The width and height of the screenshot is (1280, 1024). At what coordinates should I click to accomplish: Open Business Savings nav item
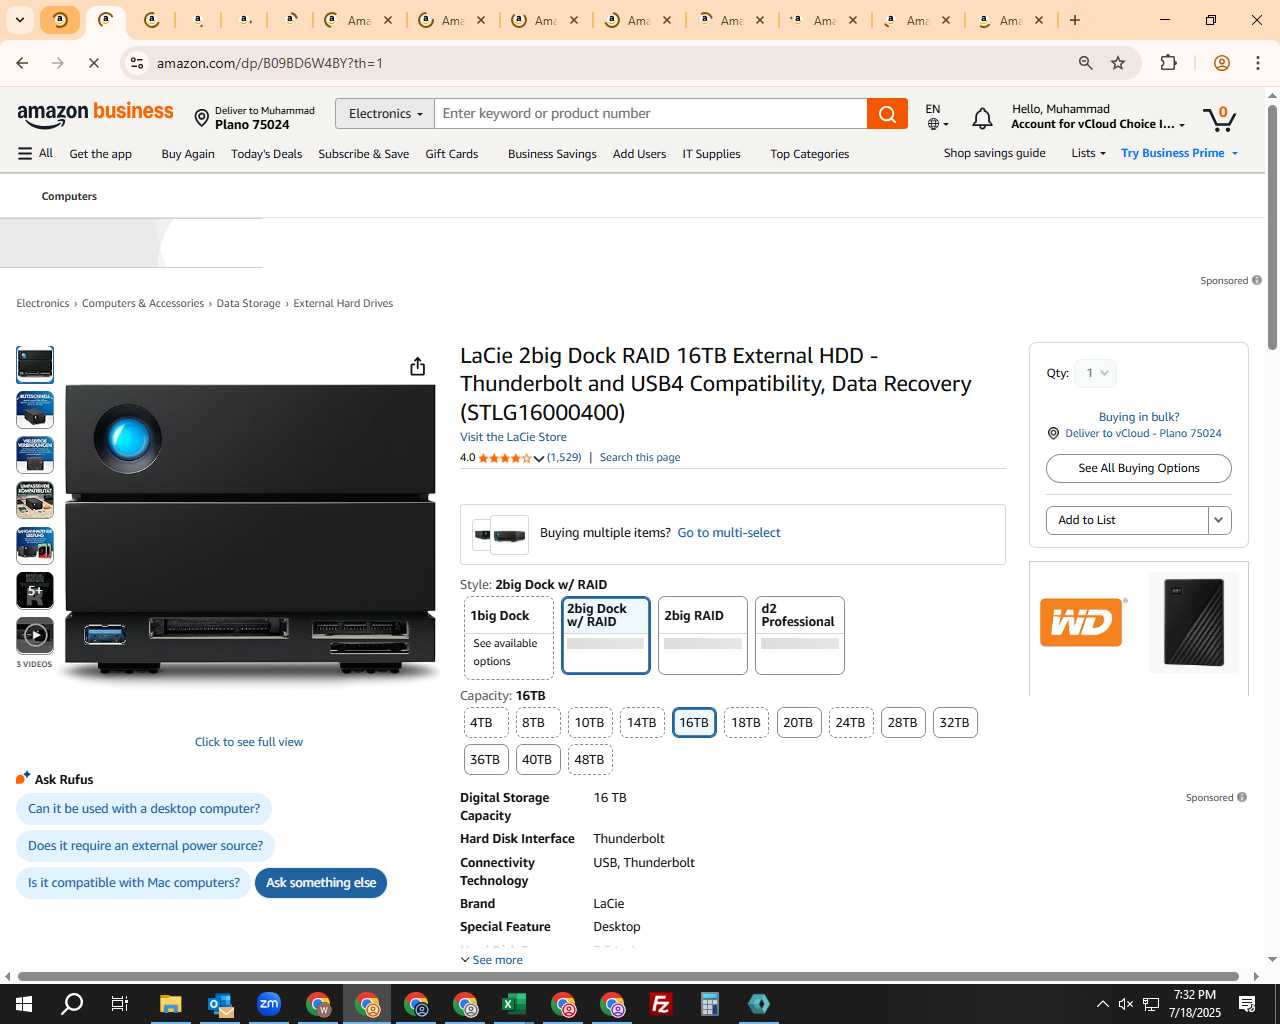(552, 154)
